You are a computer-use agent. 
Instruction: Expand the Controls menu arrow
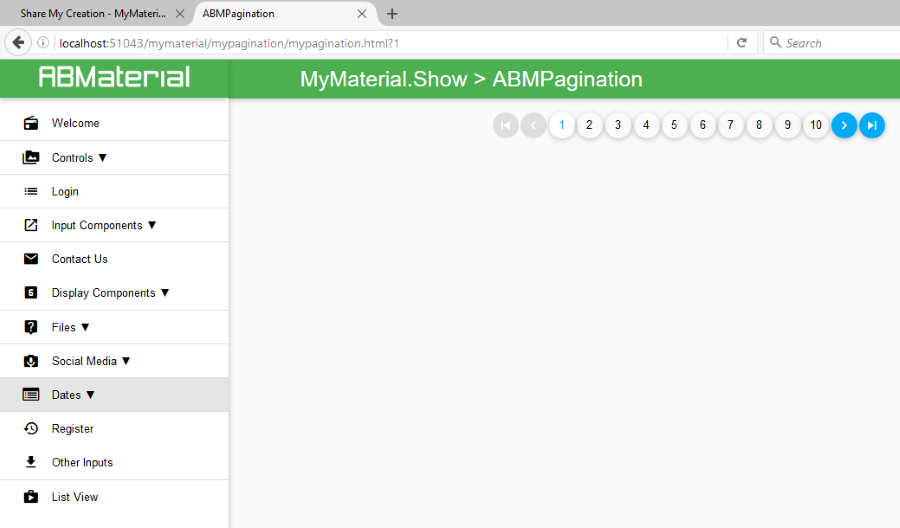coord(103,158)
